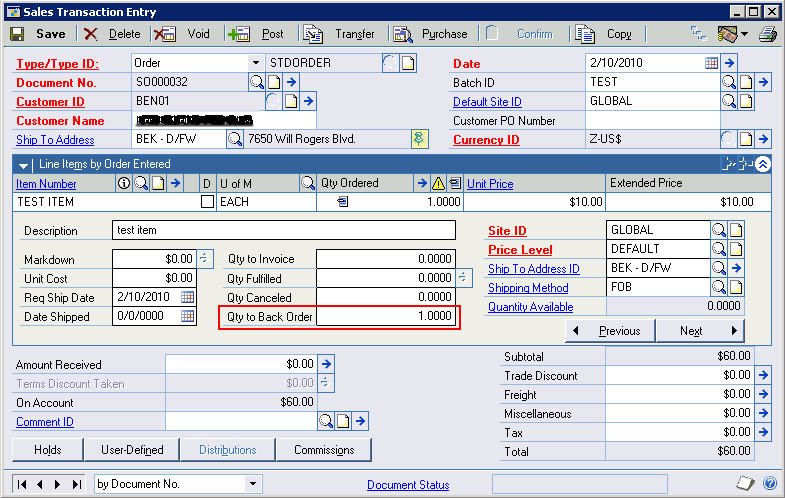Click the Item Number info icon
785x498 pixels.
pos(123,183)
